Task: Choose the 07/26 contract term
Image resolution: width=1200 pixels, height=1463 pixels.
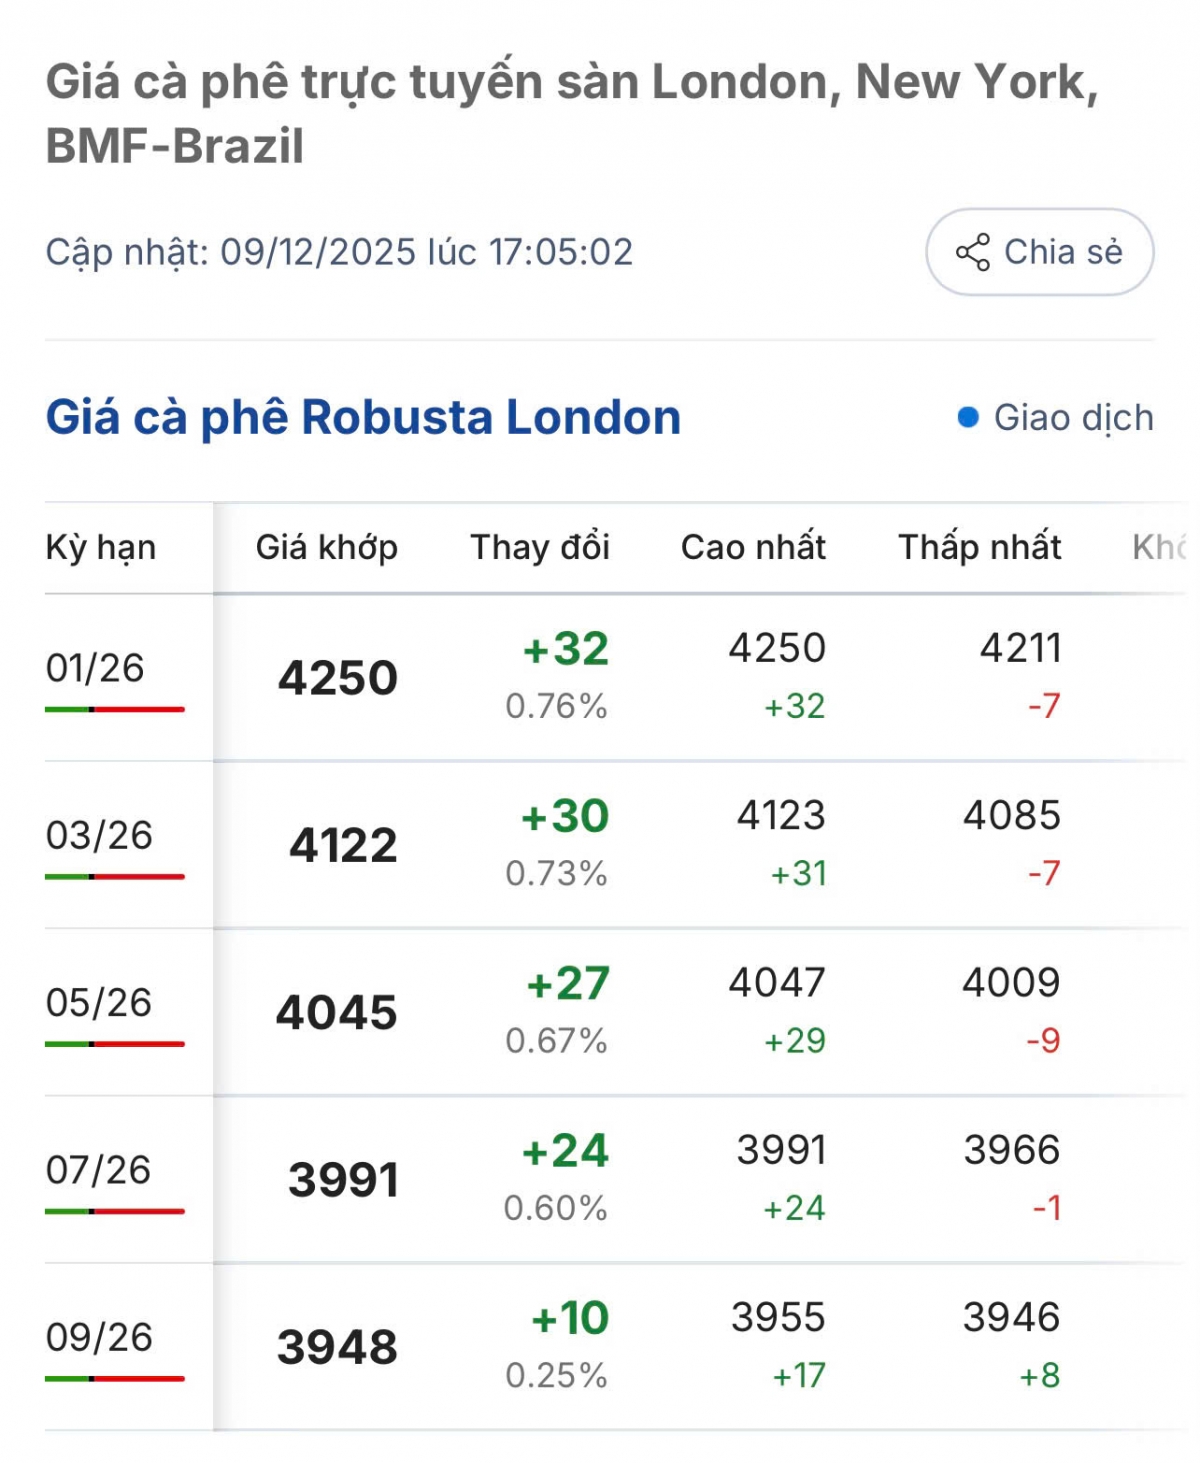Action: (98, 1169)
